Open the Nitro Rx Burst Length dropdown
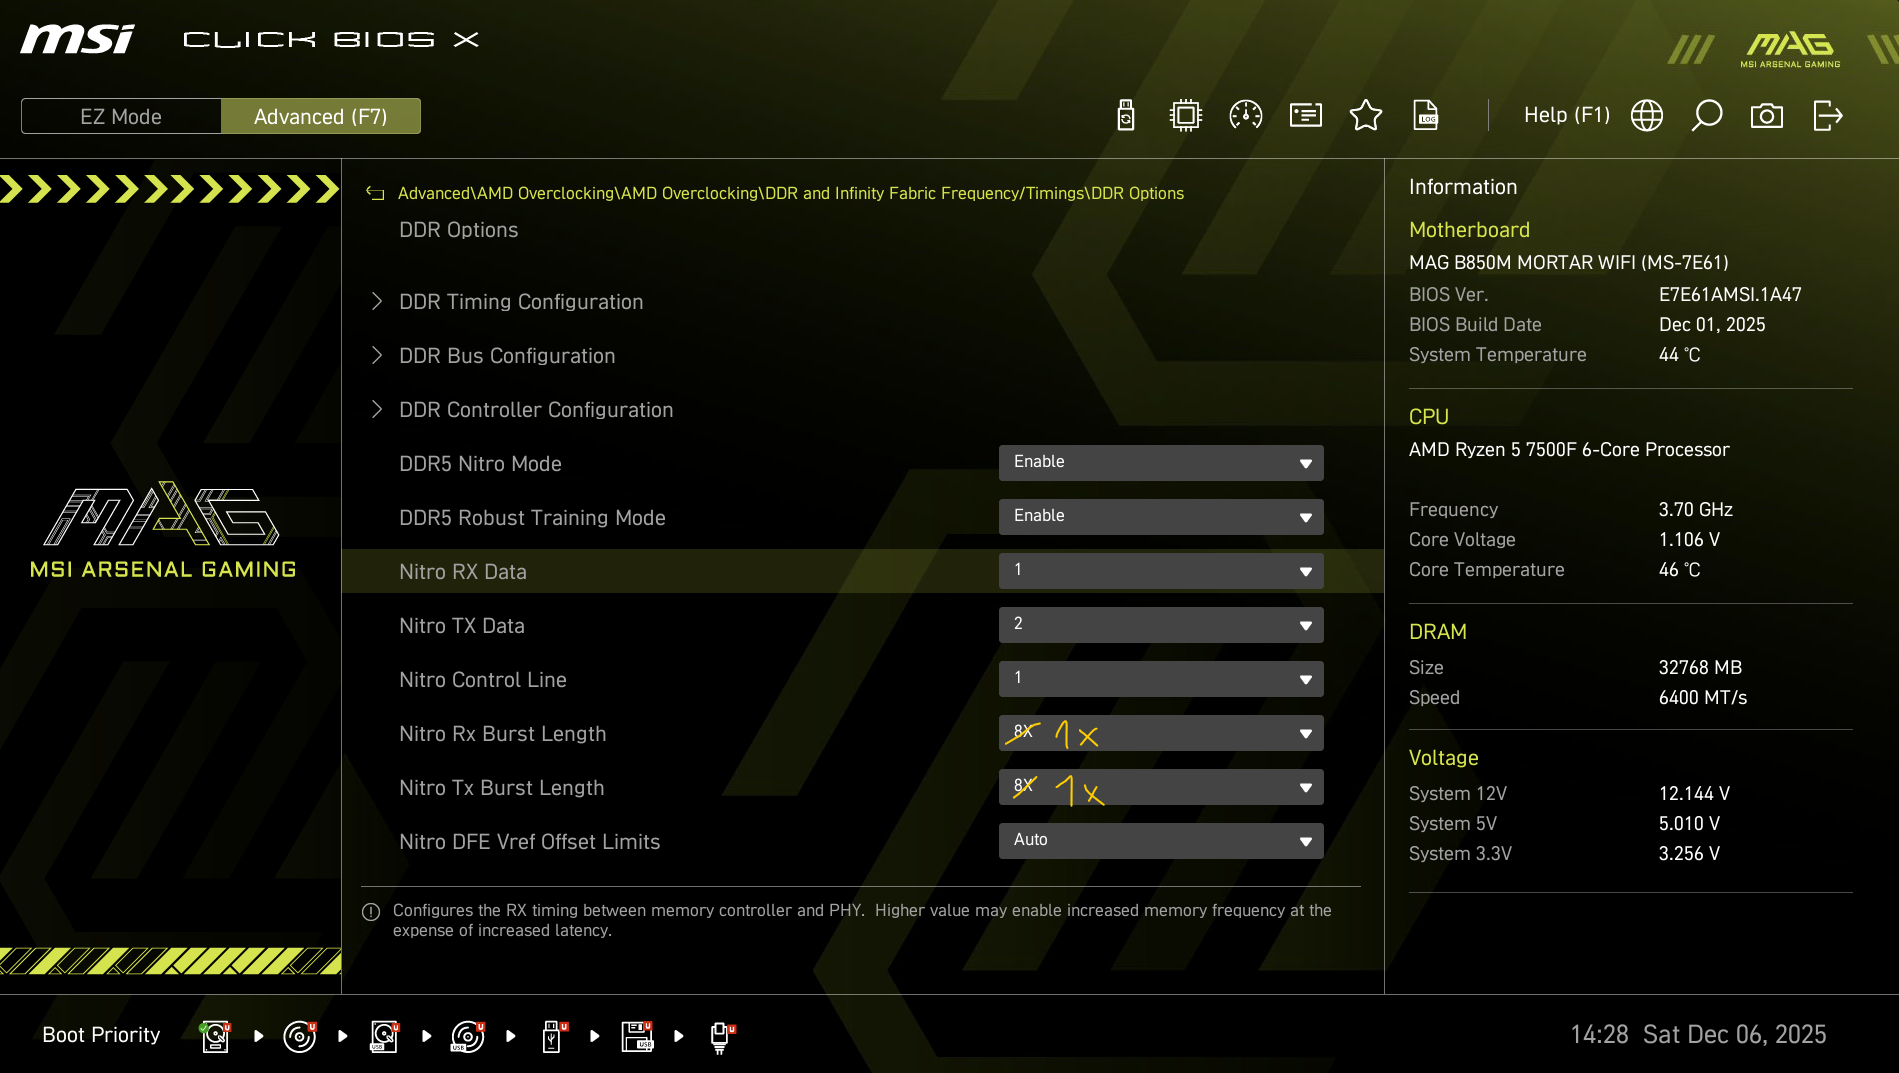Viewport: 1899px width, 1073px height. 1161,733
